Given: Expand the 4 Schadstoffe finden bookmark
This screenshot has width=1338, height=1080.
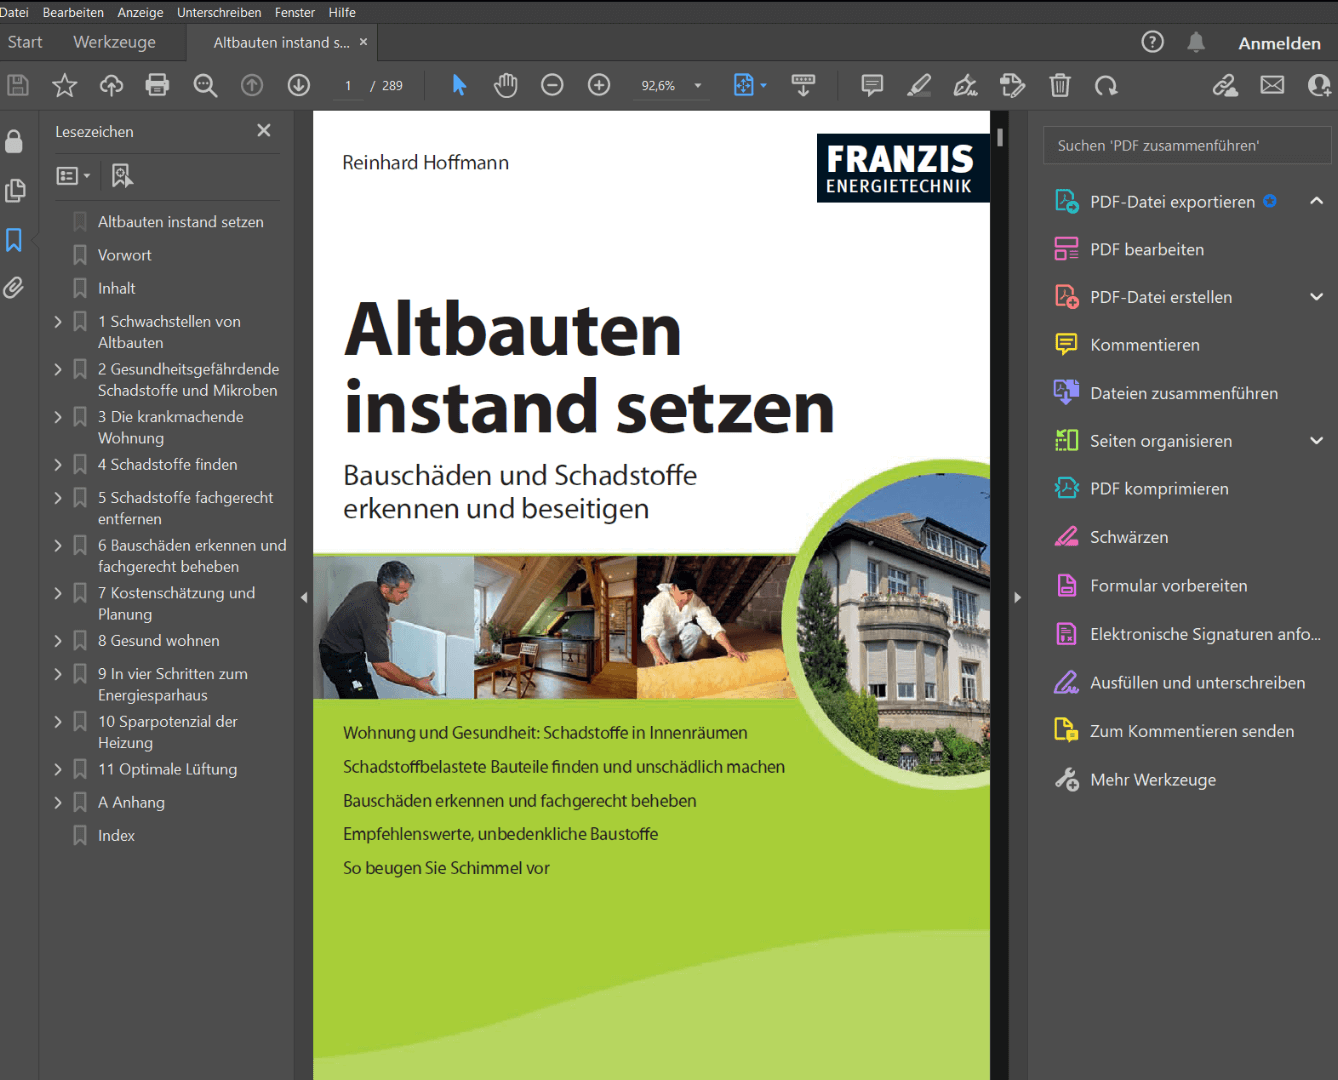Looking at the screenshot, I should pyautogui.click(x=57, y=464).
